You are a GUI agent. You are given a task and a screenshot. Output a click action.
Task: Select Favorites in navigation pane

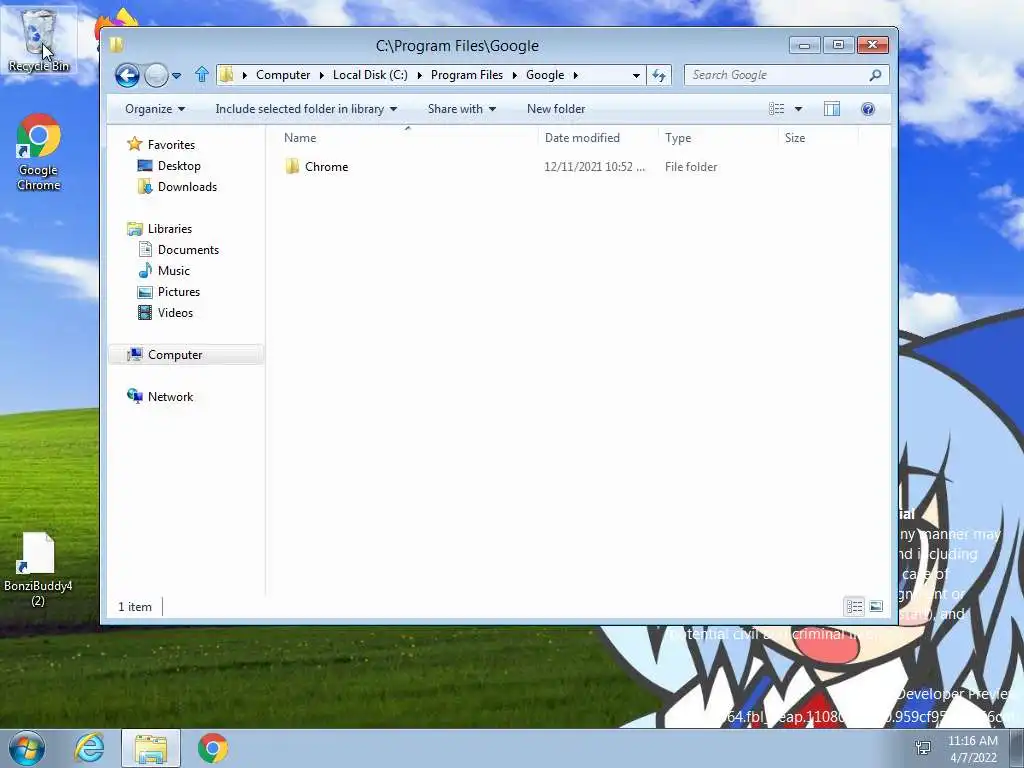[171, 144]
